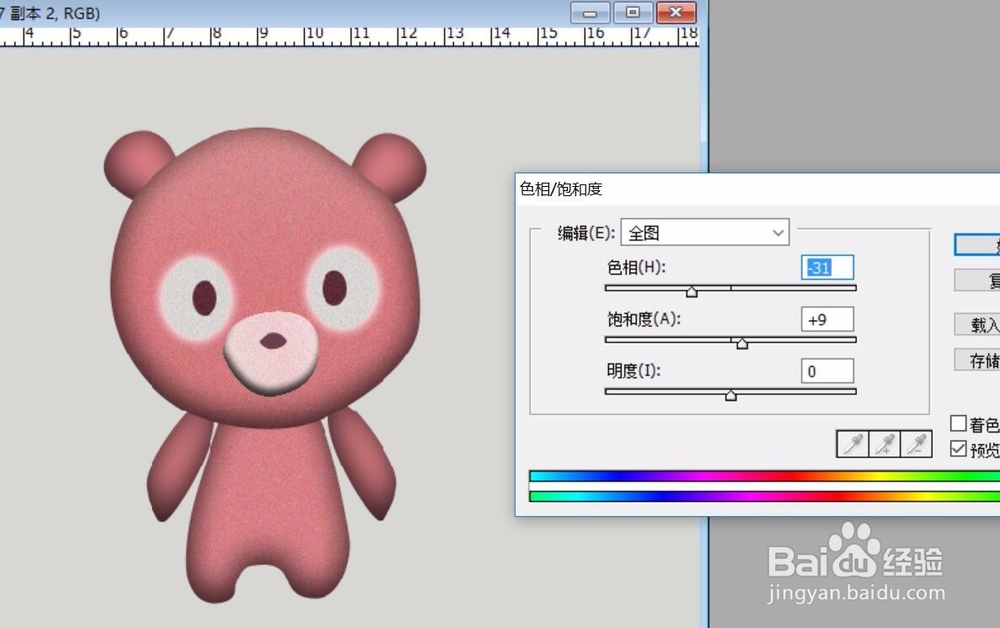Open the 编辑 channel dropdown showing 全图

(x=705, y=232)
